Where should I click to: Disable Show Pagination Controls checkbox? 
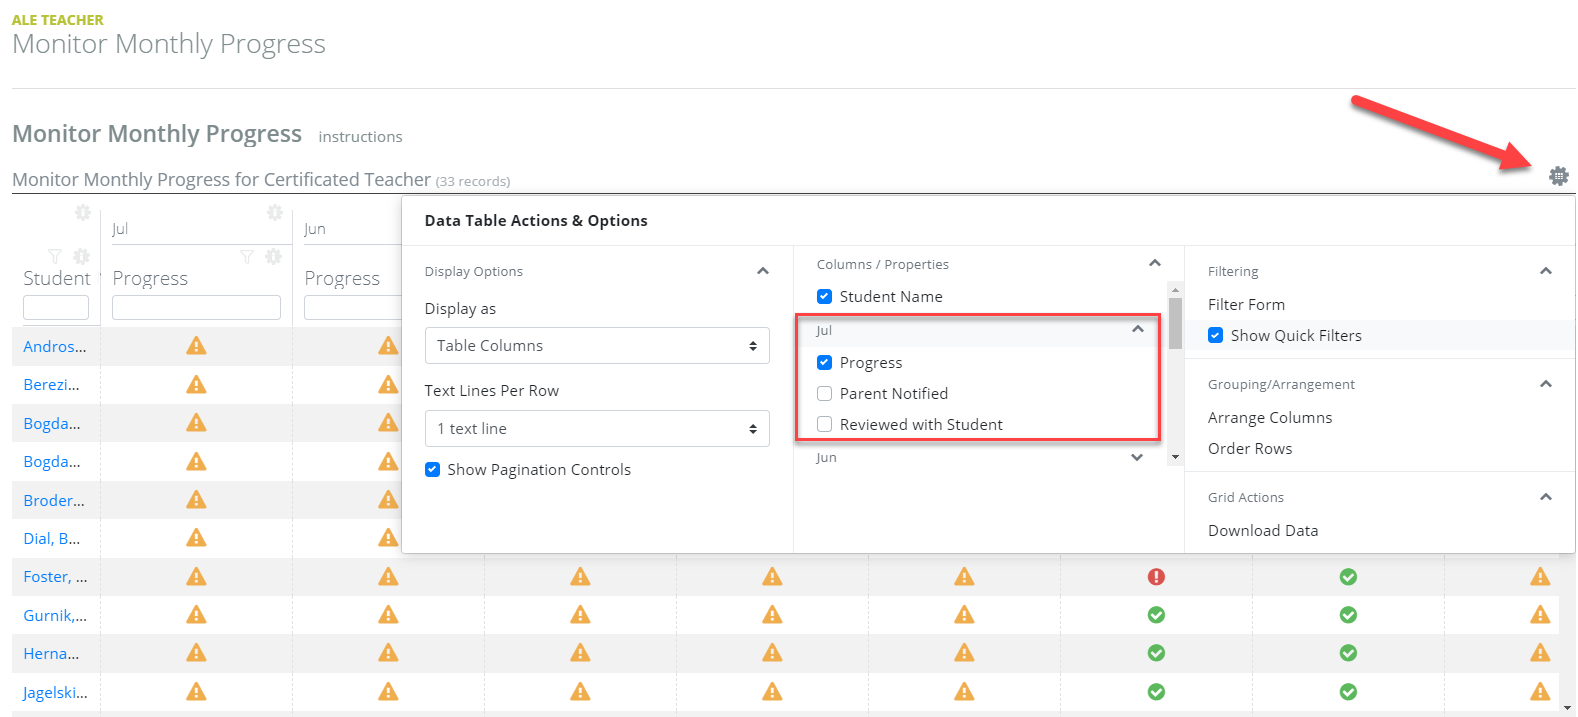tap(432, 469)
